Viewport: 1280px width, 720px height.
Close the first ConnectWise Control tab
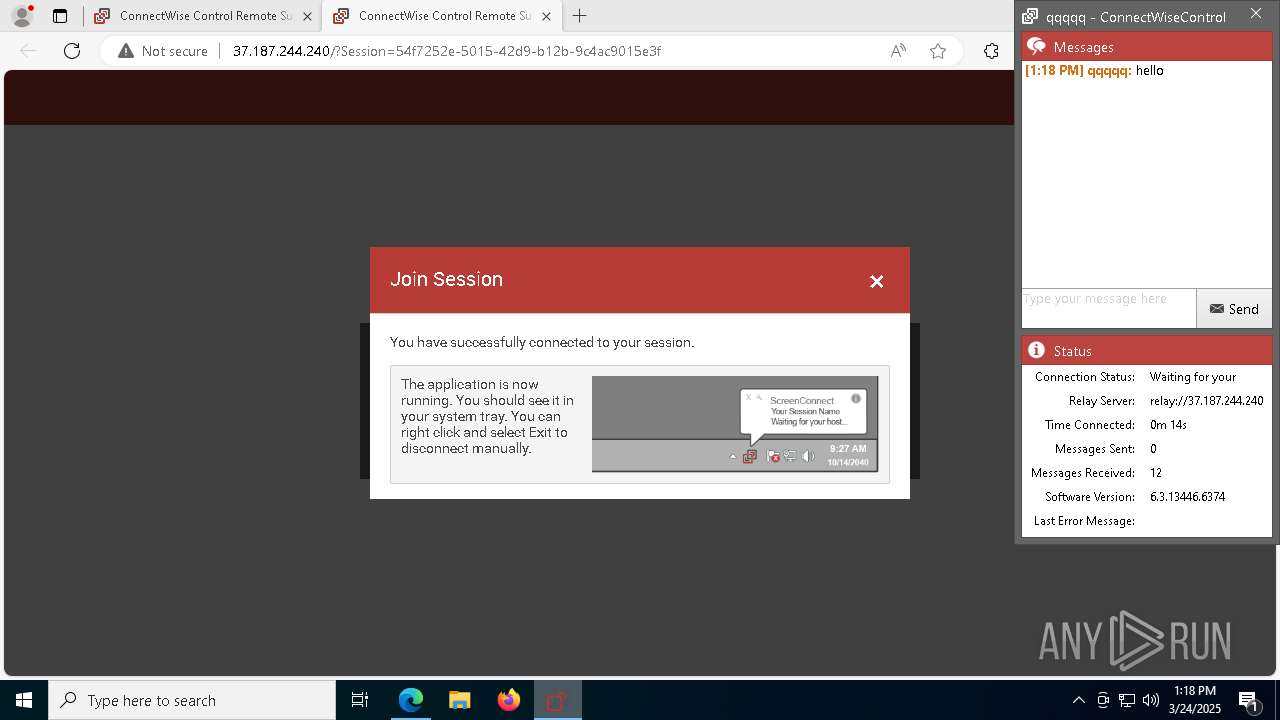pos(307,16)
